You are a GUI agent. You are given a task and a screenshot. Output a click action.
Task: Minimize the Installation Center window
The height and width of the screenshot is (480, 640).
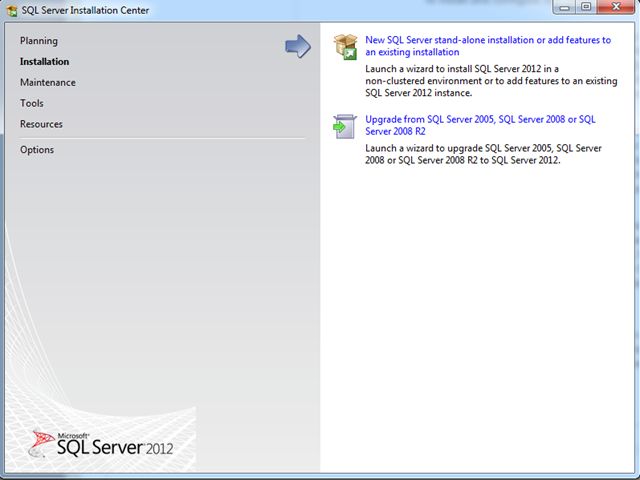[564, 7]
